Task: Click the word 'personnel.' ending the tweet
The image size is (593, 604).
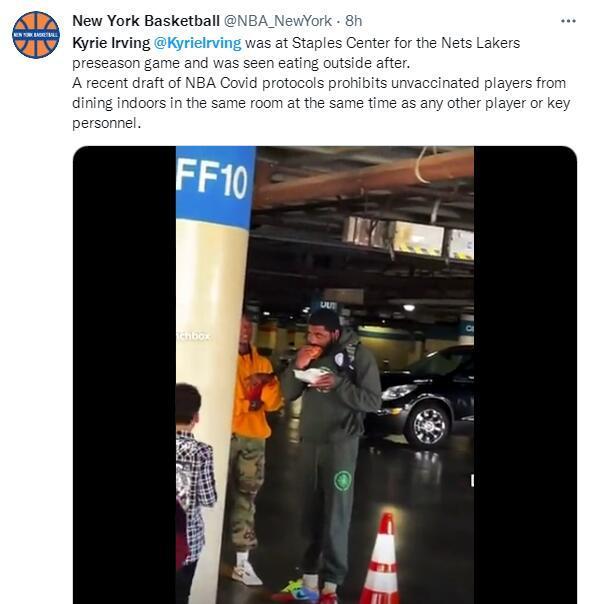Action: coord(106,123)
